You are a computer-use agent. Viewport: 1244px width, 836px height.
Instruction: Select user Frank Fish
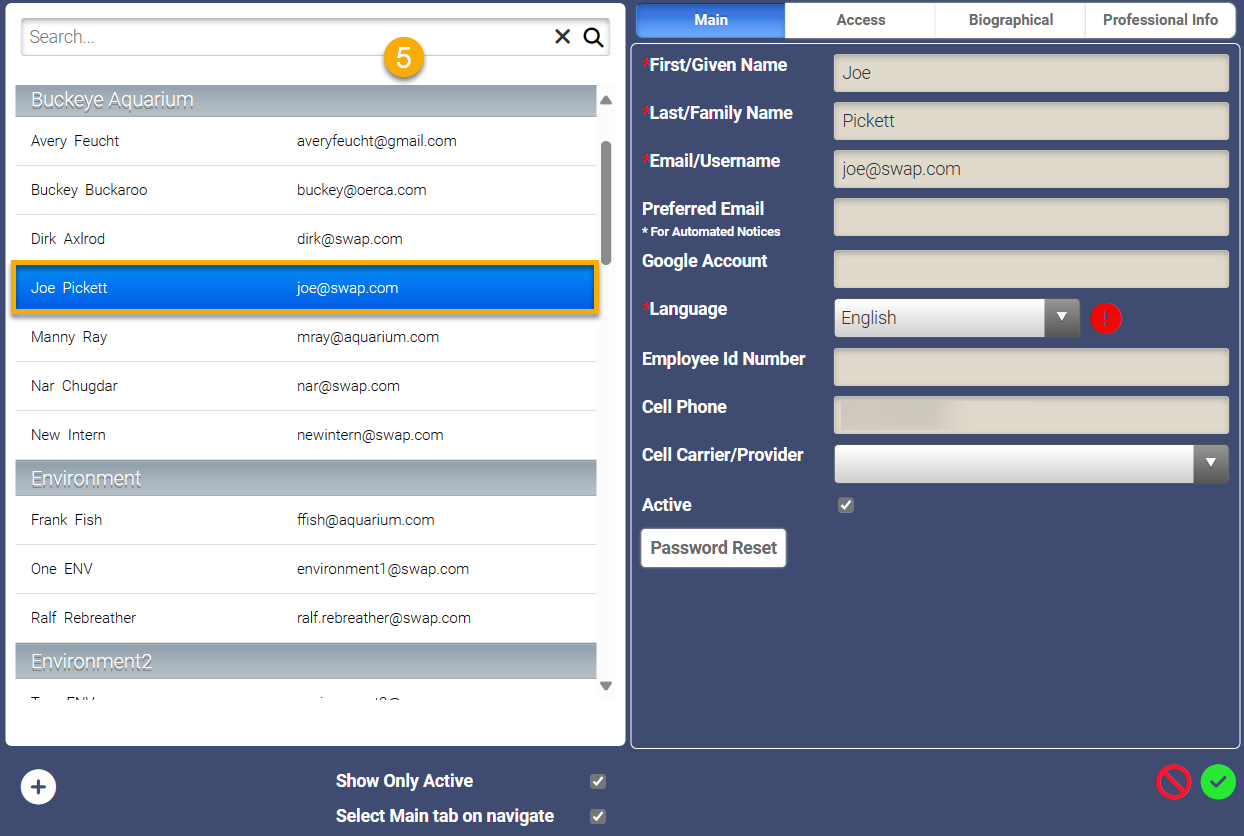click(x=306, y=520)
